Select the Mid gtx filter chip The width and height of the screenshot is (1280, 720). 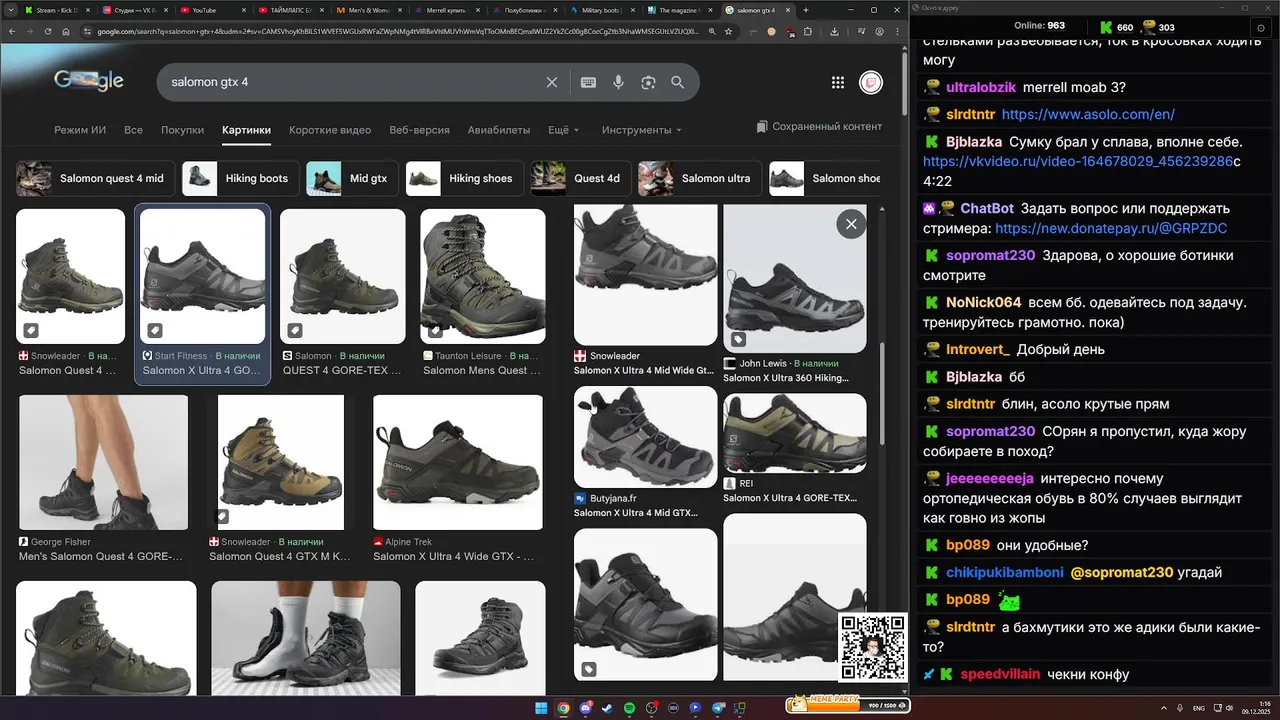point(352,179)
